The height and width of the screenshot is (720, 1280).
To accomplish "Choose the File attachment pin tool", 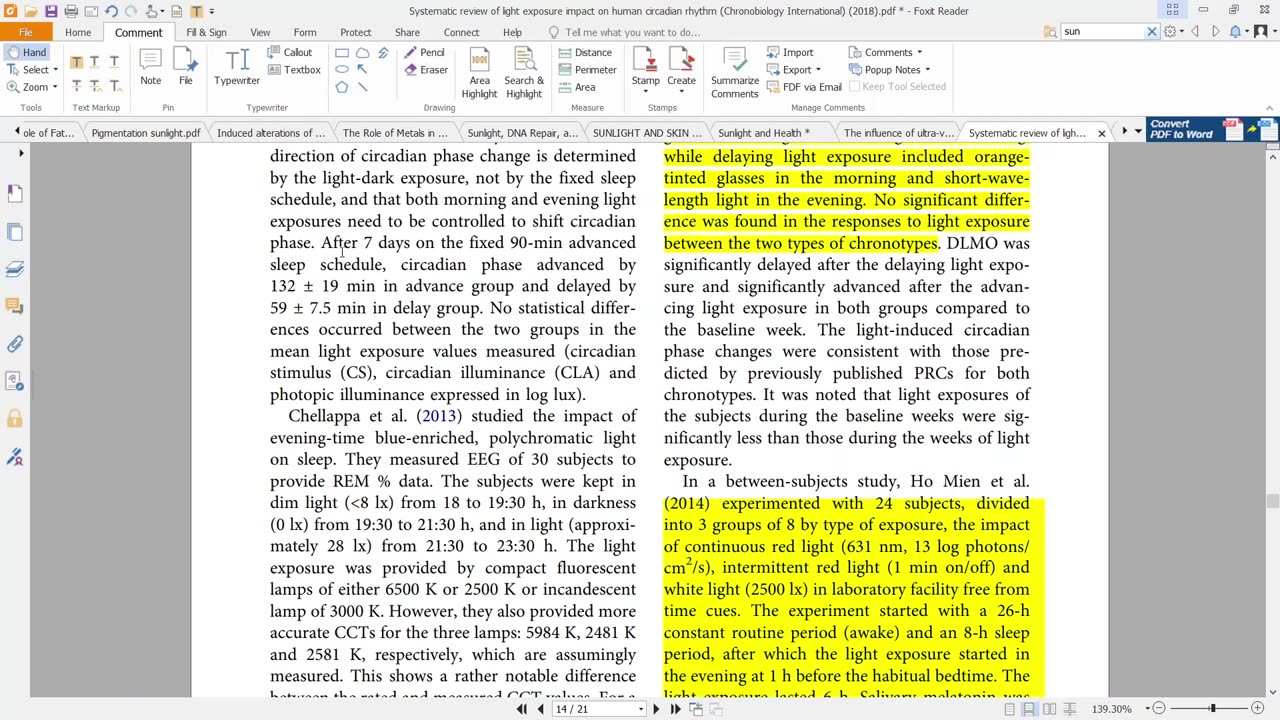I will [x=185, y=68].
